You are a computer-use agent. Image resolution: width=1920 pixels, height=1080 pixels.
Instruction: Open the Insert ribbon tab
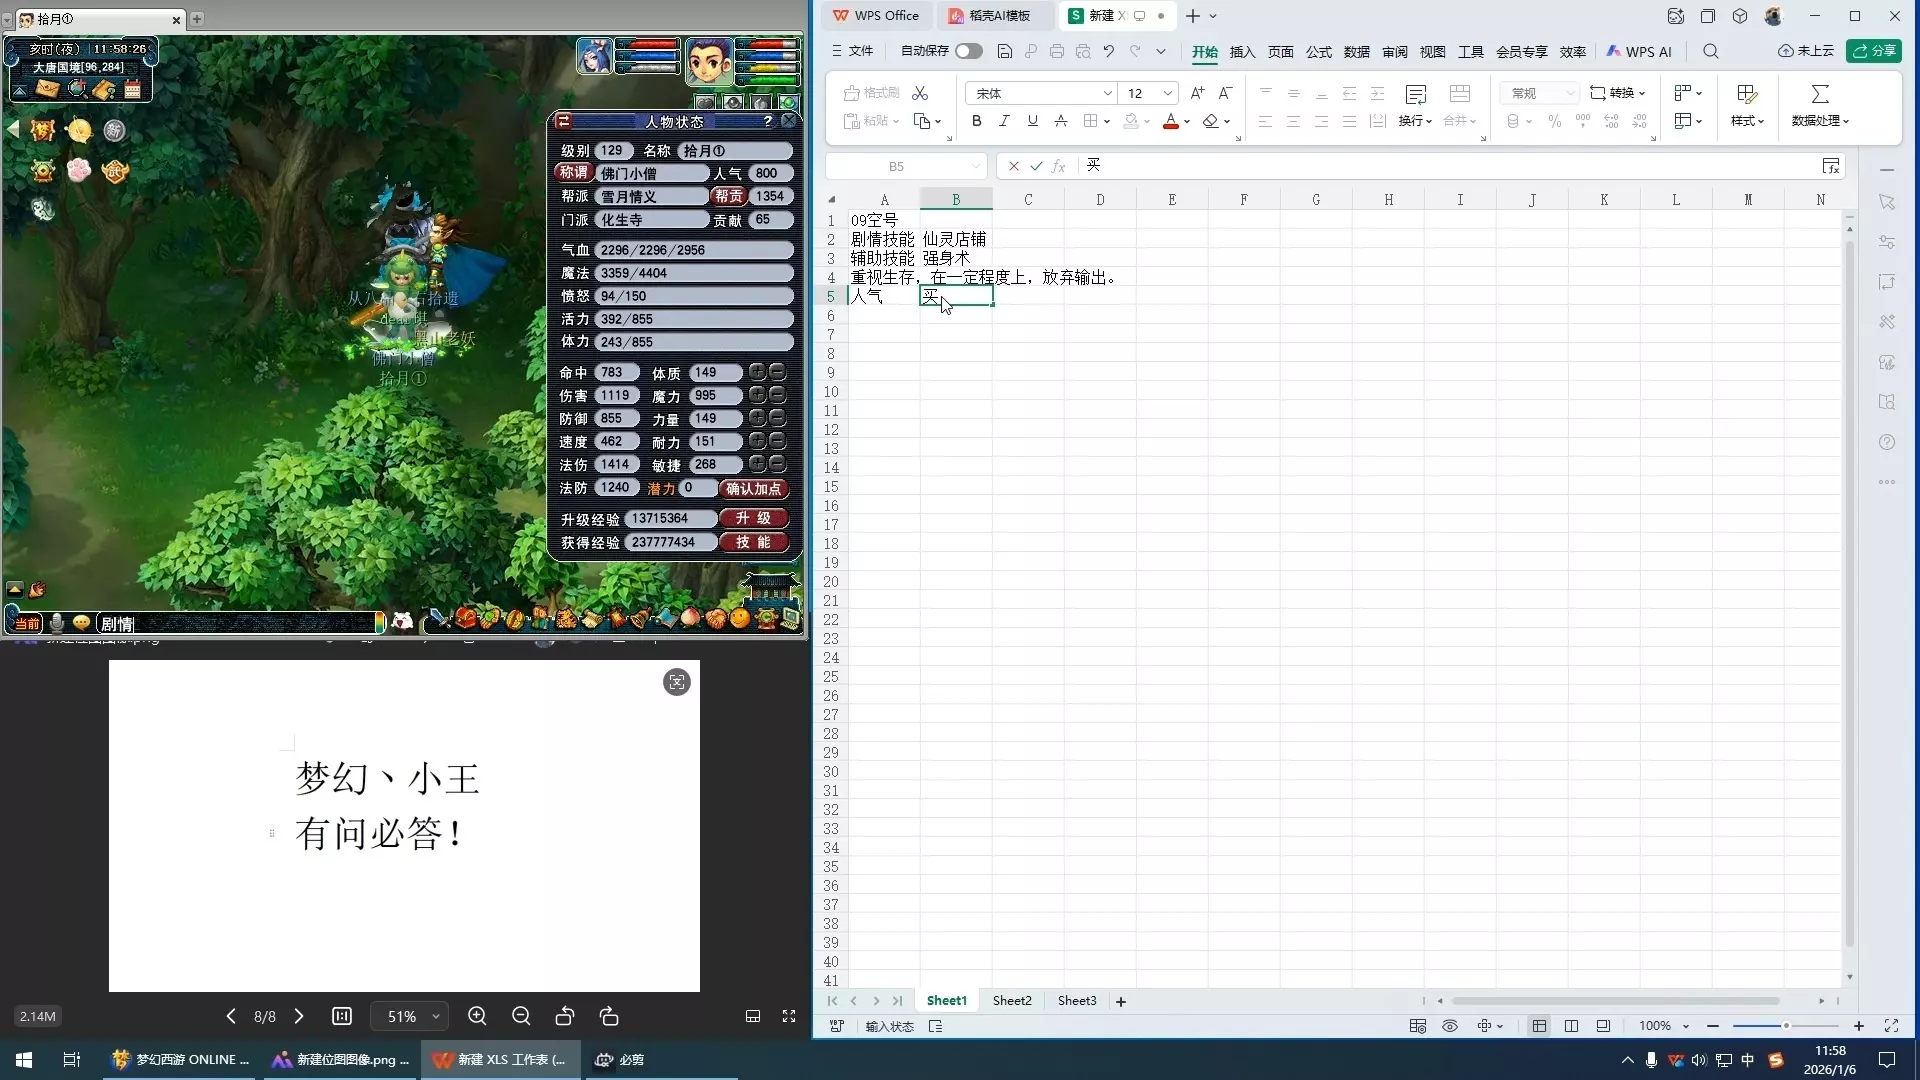1242,52
